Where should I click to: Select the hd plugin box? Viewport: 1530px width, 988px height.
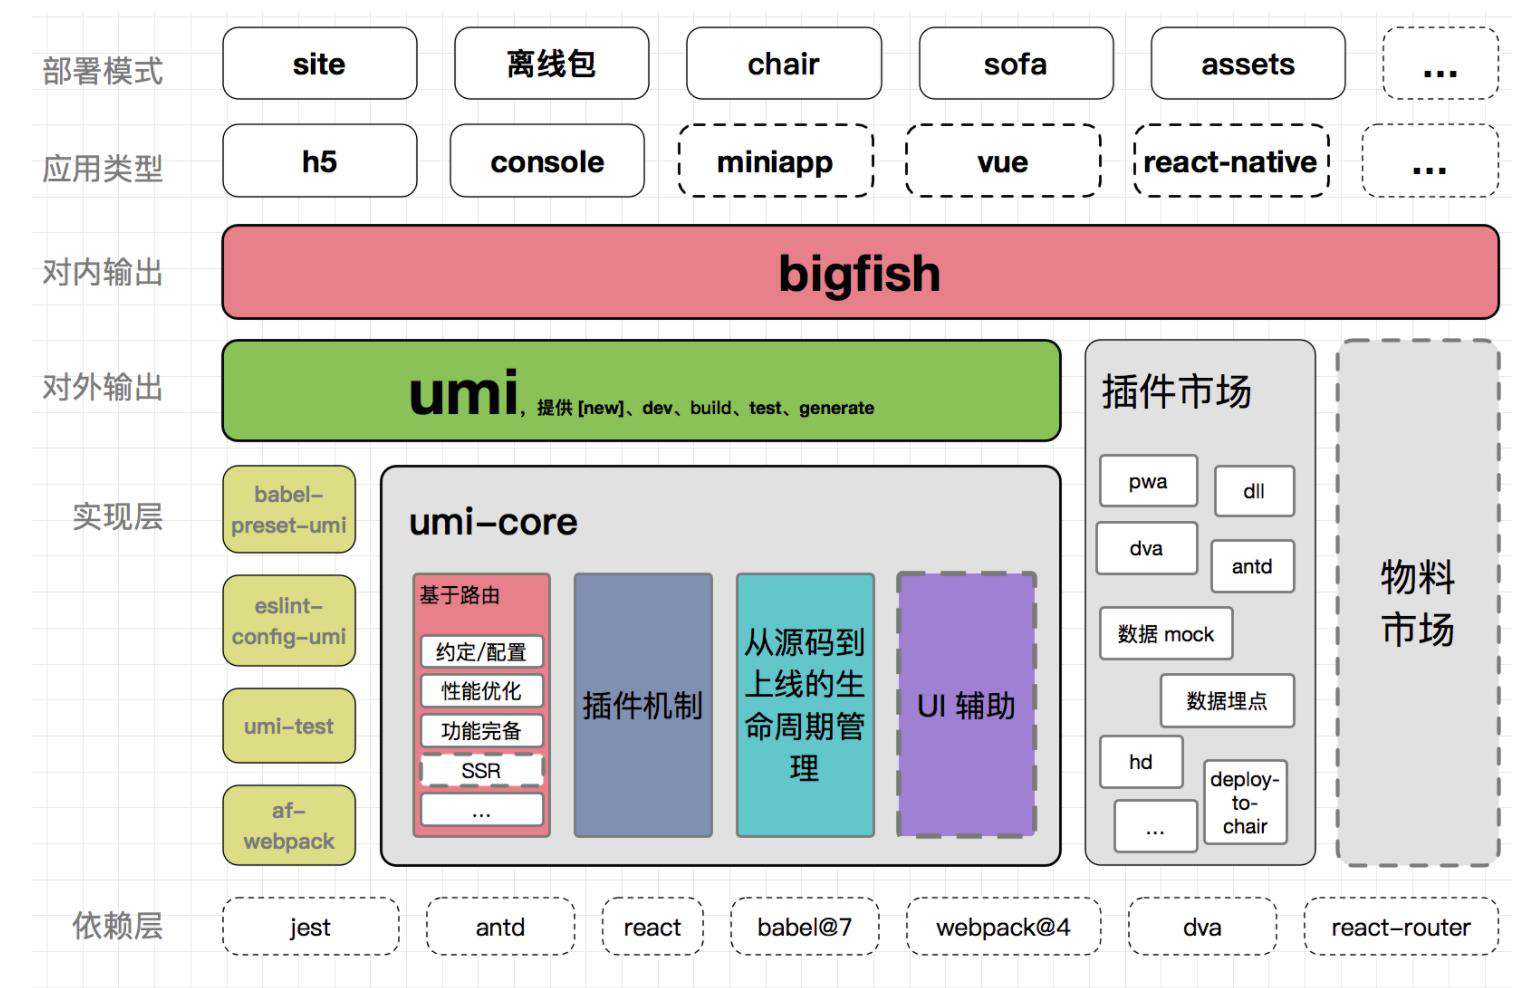pyautogui.click(x=1141, y=762)
